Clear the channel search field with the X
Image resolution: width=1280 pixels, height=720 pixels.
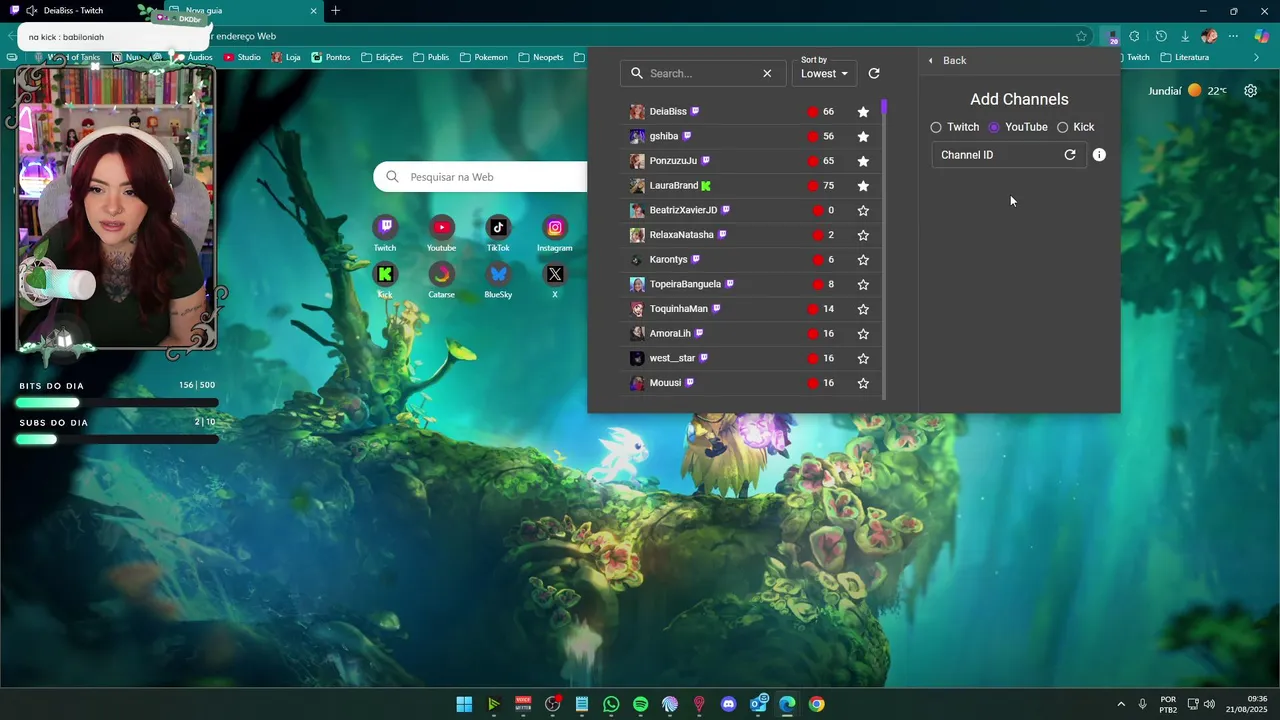click(x=767, y=73)
